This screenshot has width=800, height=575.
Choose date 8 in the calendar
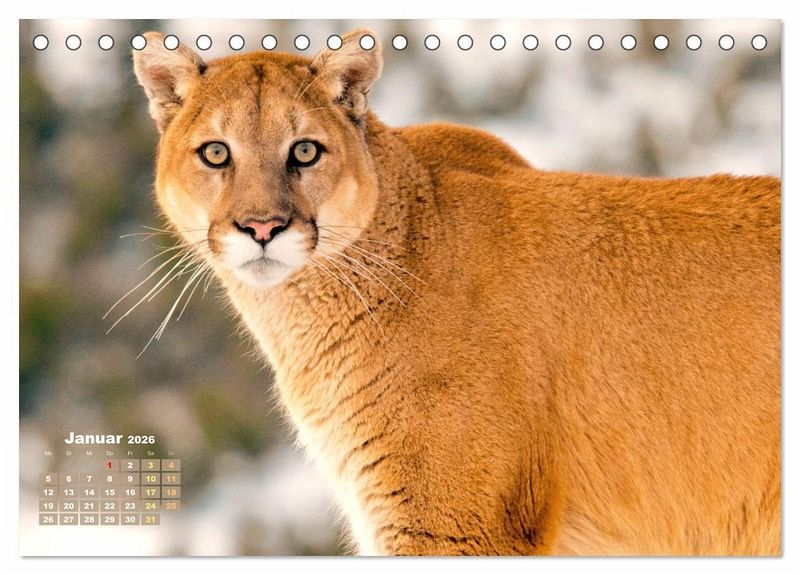click(109, 479)
